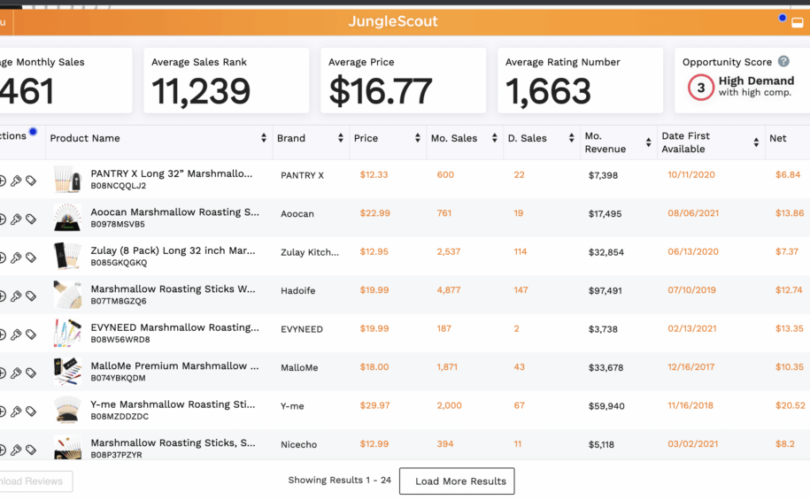Add PANTRY X product using plus icon
The height and width of the screenshot is (500, 810).
[x=2, y=180]
